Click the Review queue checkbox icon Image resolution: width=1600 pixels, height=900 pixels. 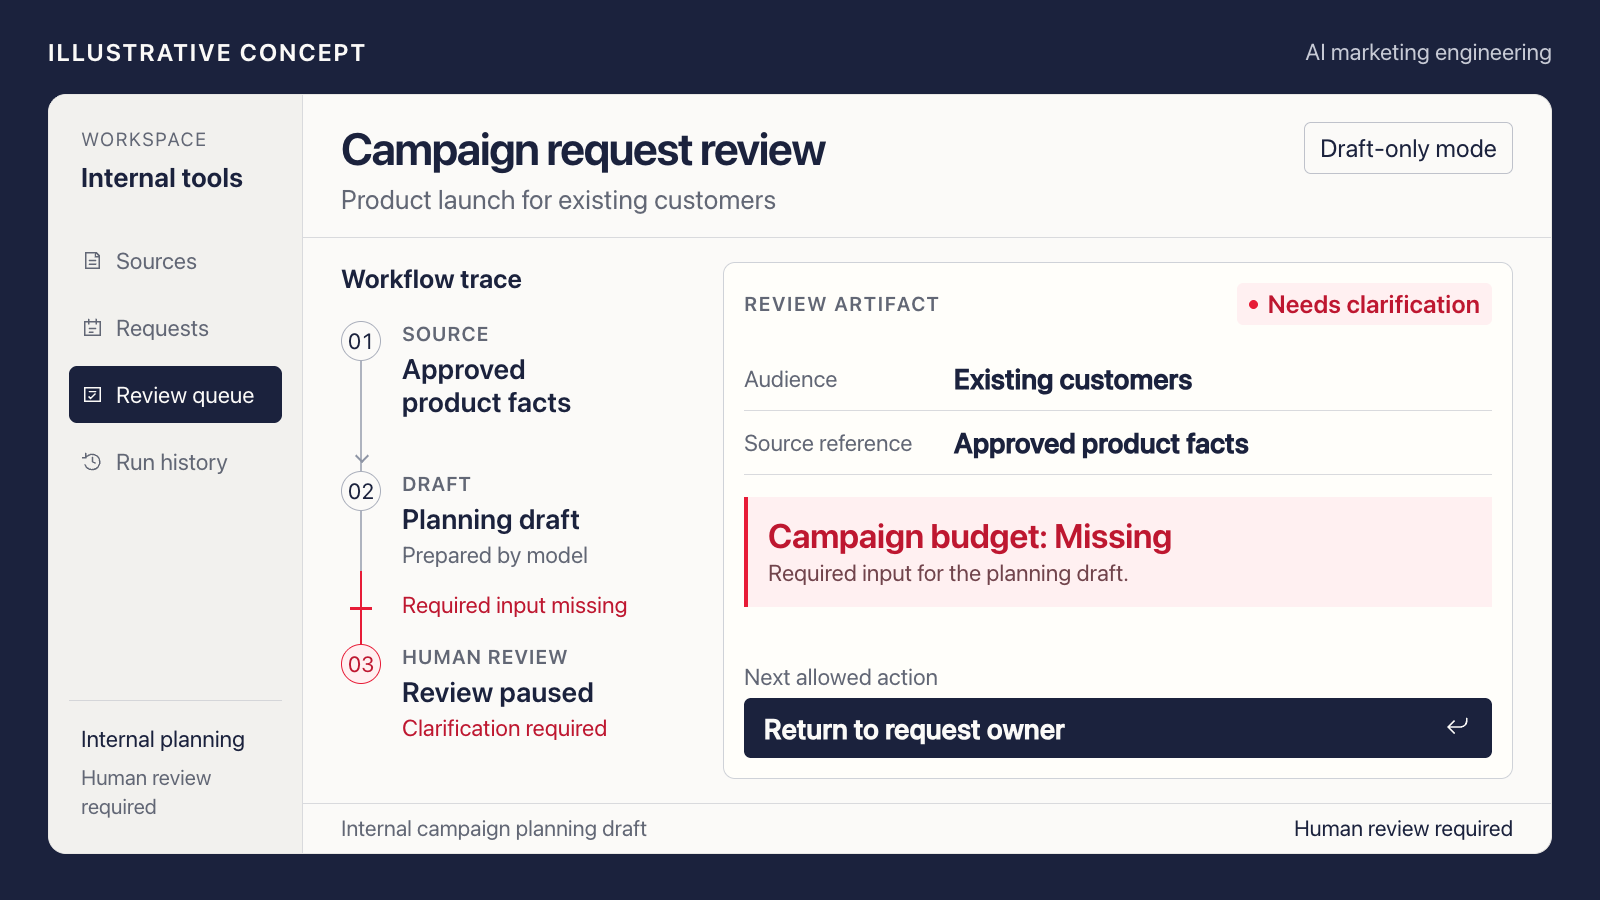[x=92, y=395]
